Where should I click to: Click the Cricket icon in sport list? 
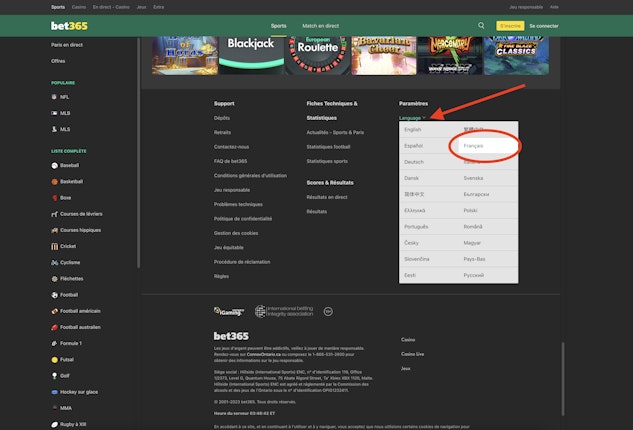pyautogui.click(x=55, y=246)
